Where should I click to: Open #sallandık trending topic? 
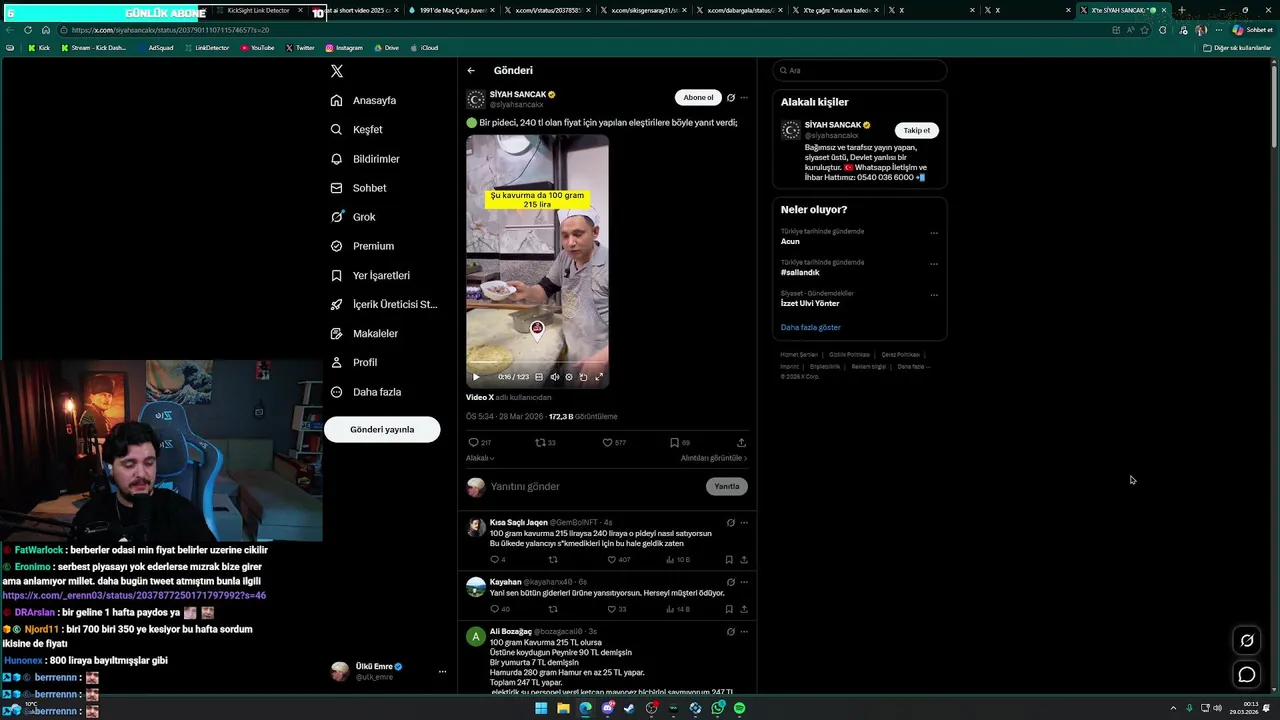click(x=800, y=272)
